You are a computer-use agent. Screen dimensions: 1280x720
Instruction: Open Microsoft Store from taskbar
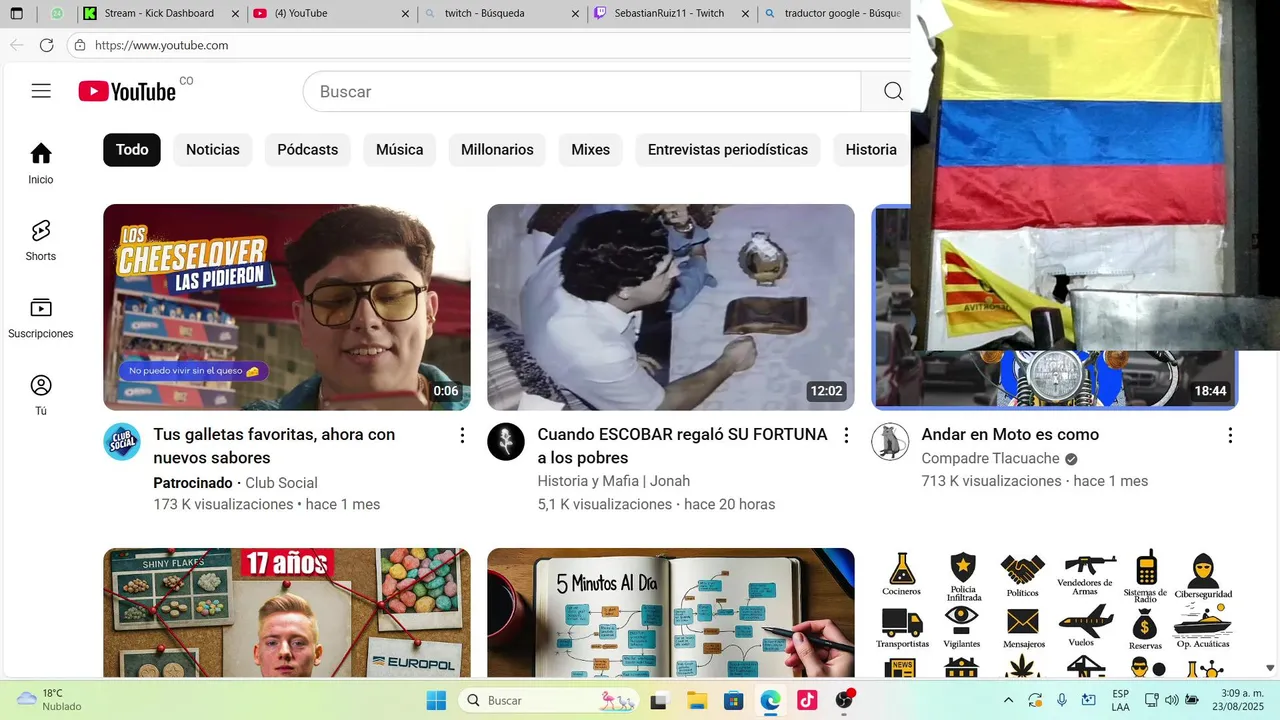click(x=733, y=700)
